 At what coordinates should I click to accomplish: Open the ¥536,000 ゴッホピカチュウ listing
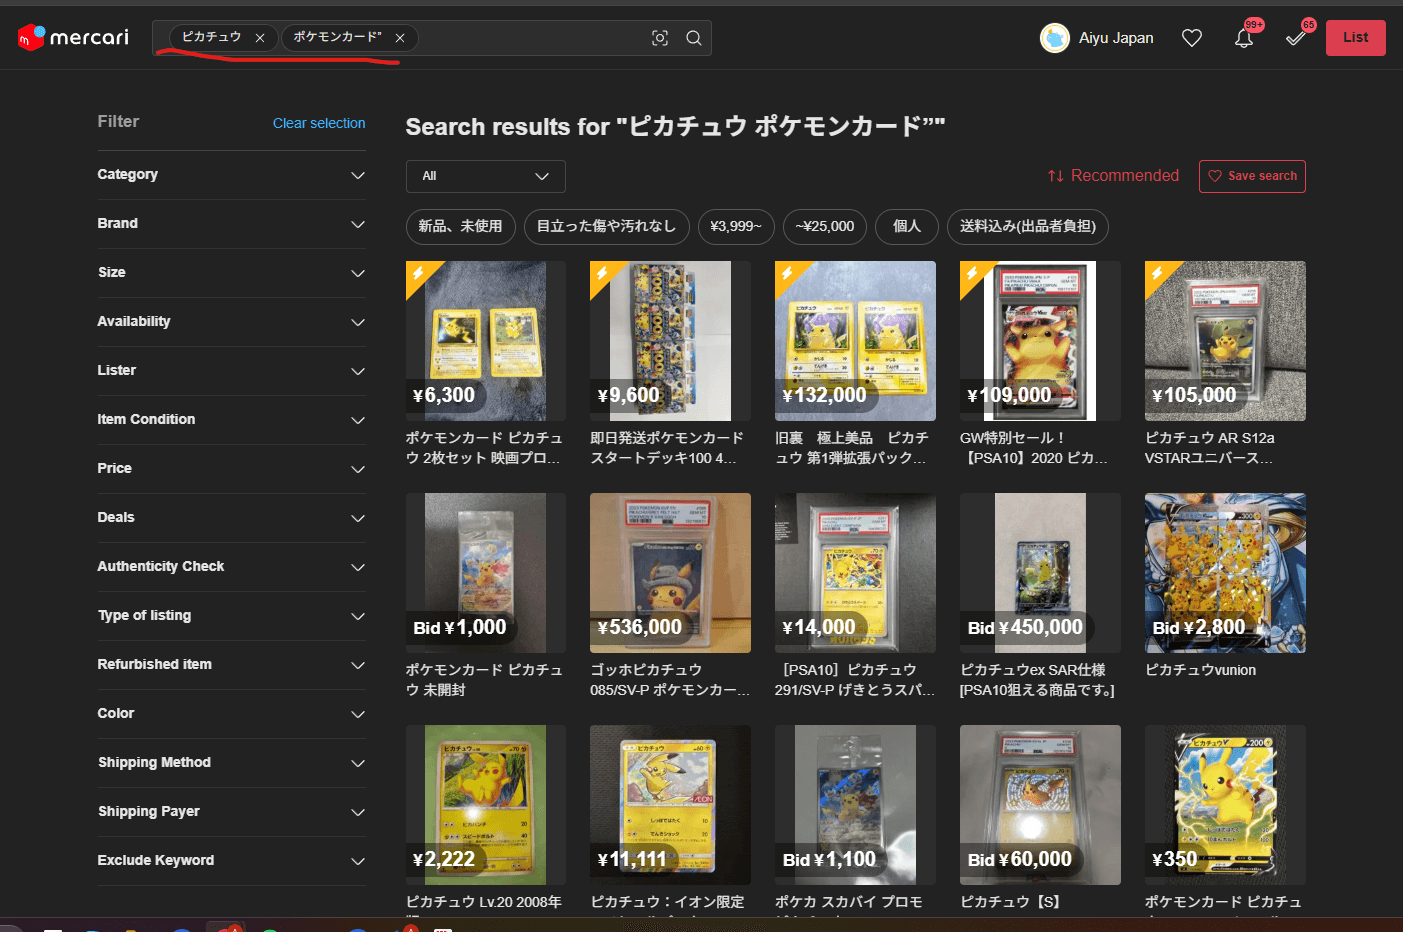click(670, 573)
